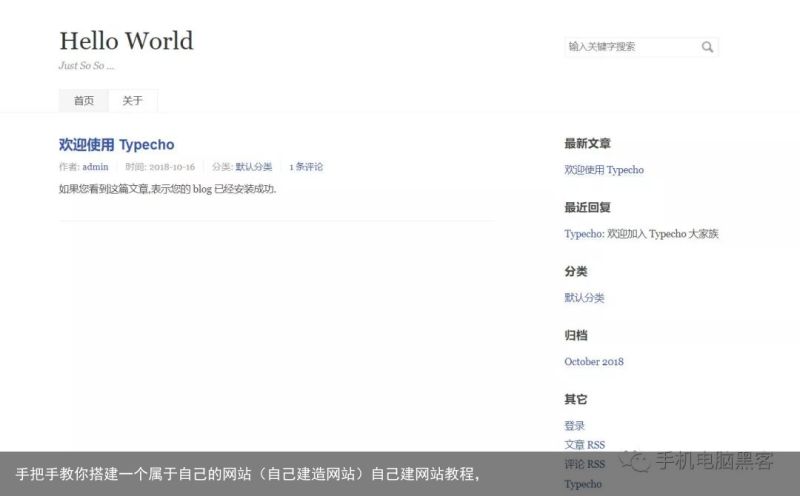800x496 pixels.
Task: Open the 默认分类 link in post meta
Action: 254,167
